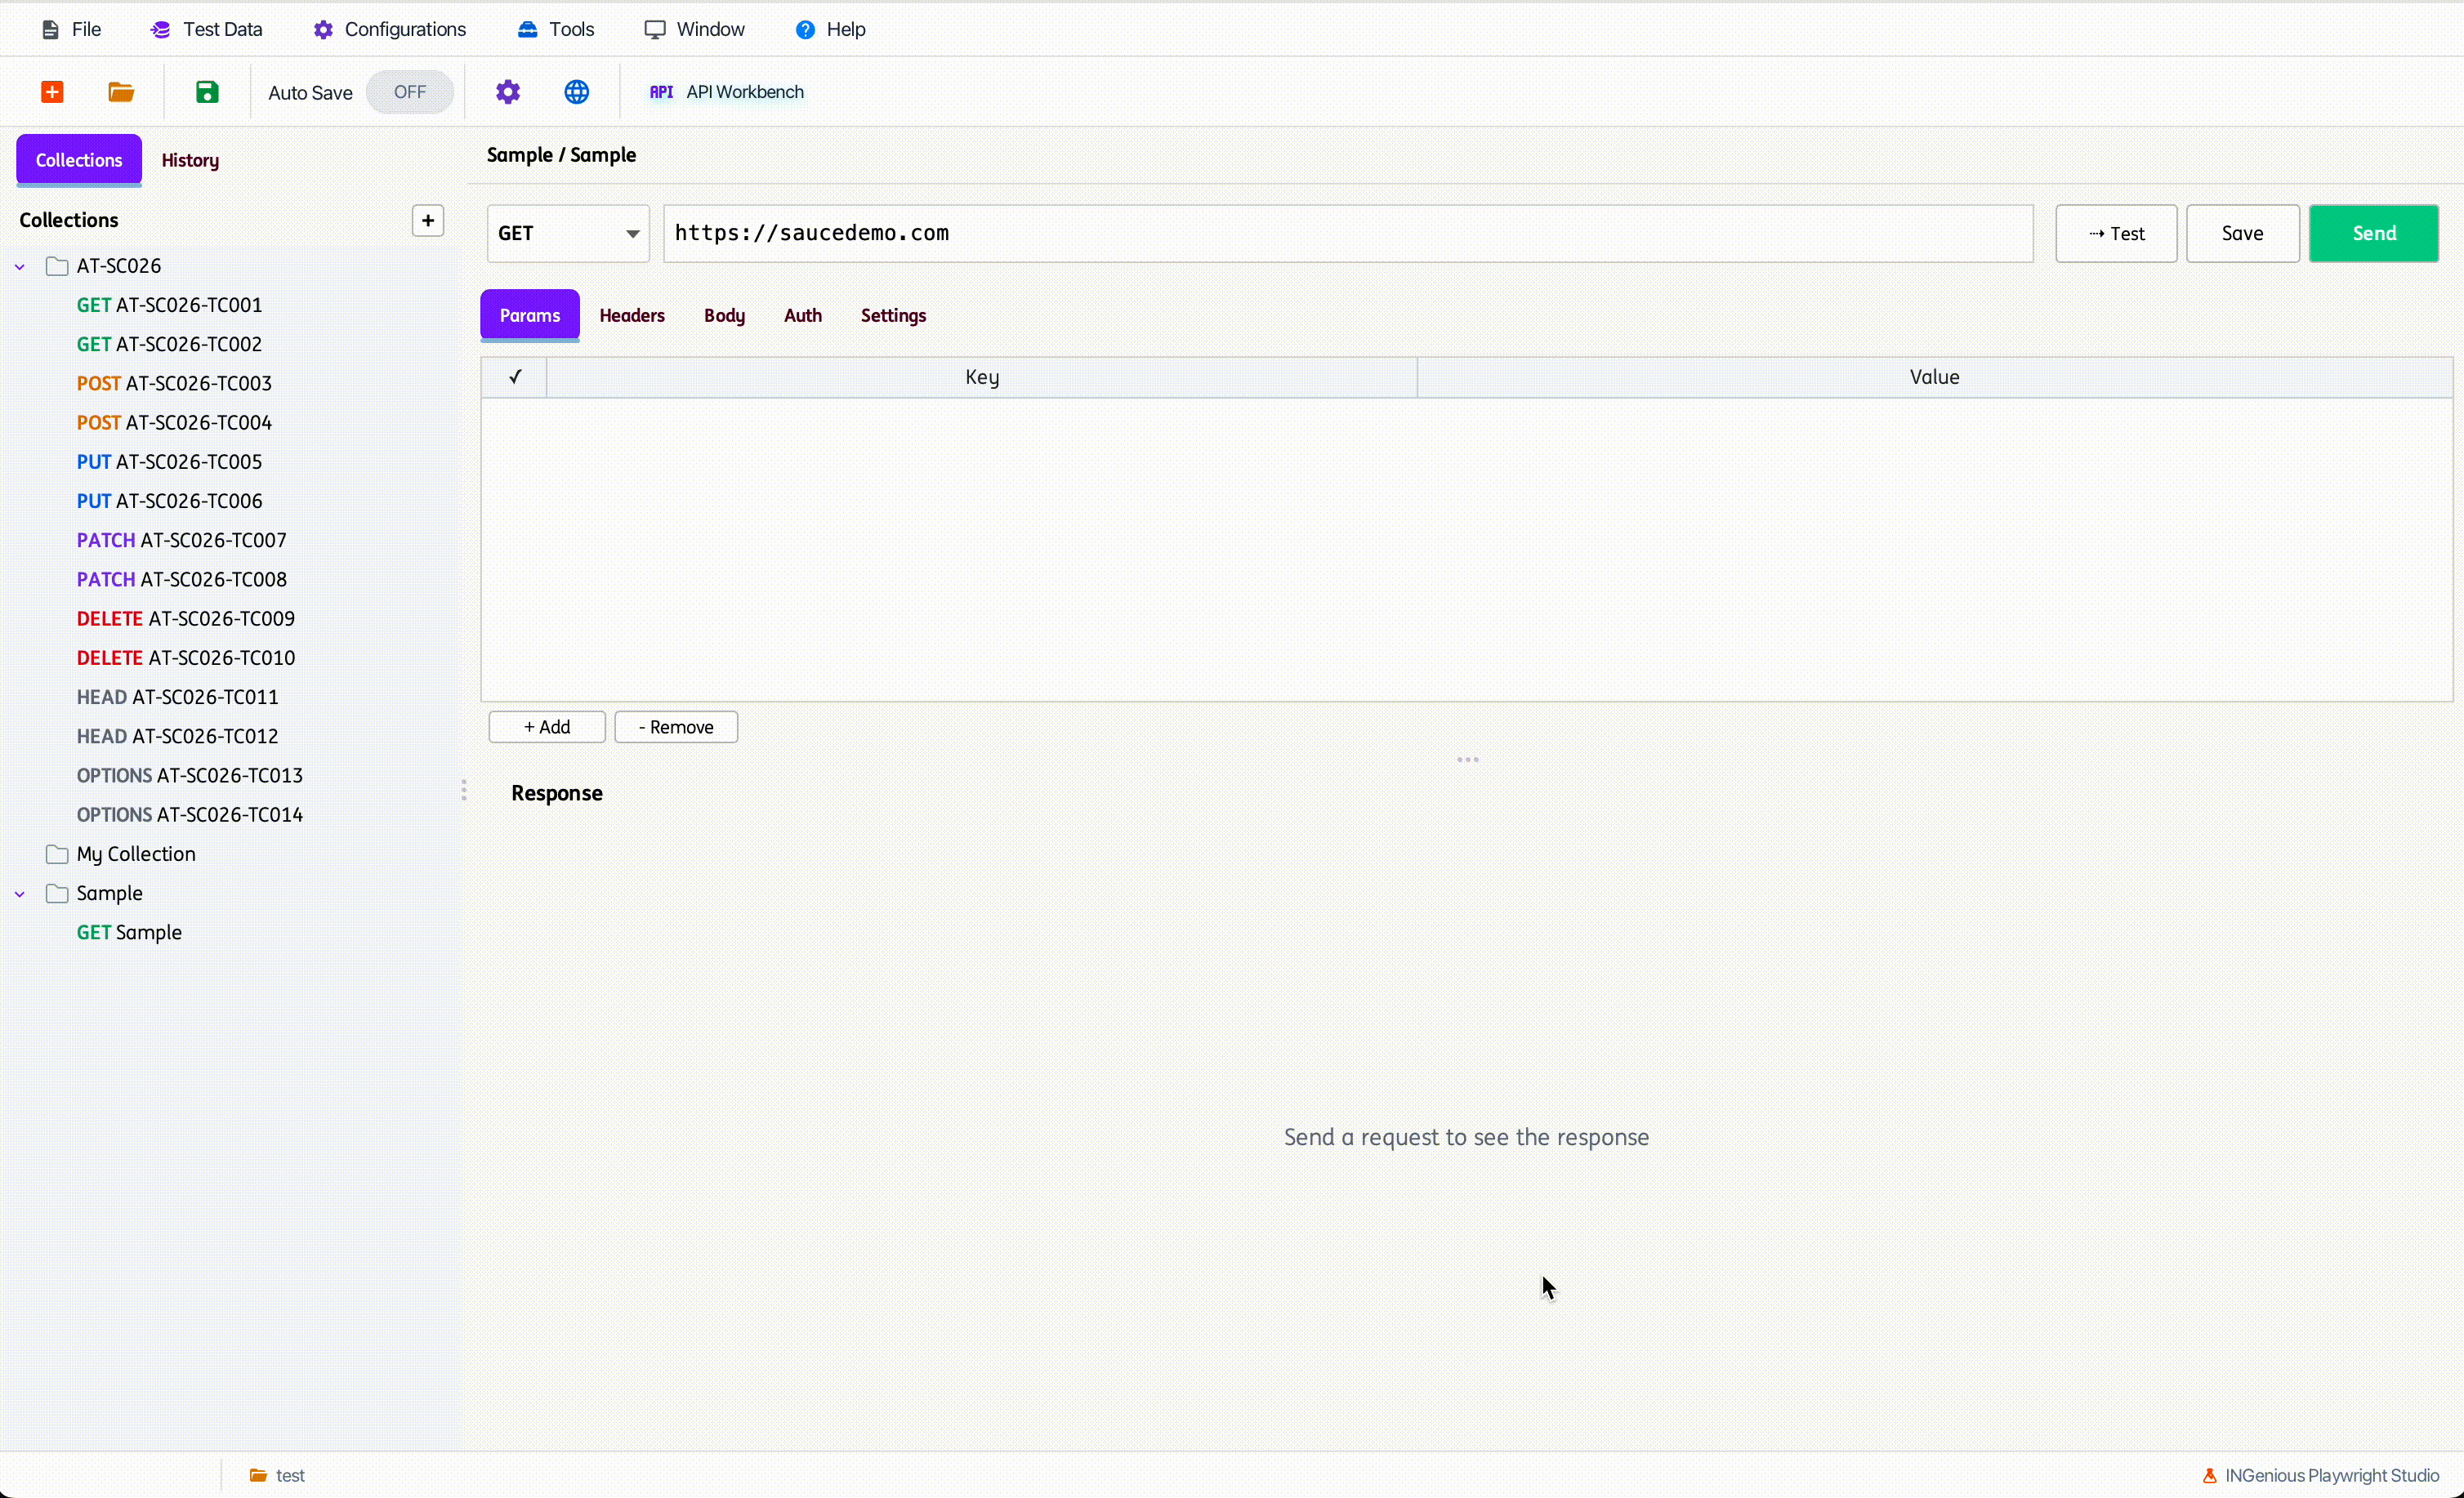Switch to the Collections tab

point(79,160)
